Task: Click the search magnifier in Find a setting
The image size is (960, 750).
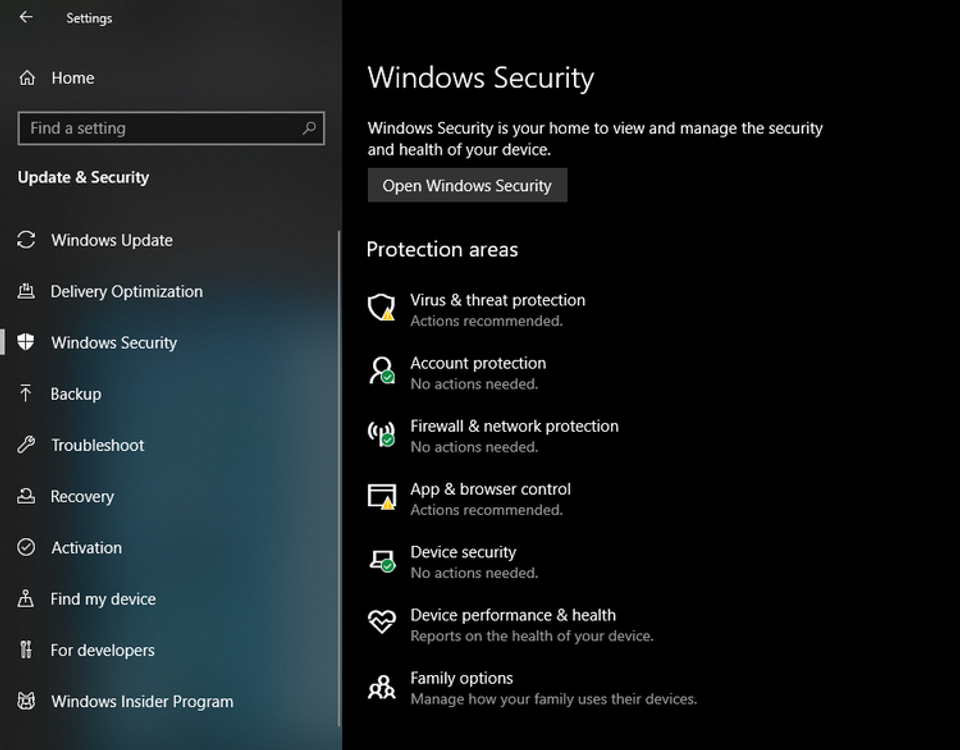Action: point(309,128)
